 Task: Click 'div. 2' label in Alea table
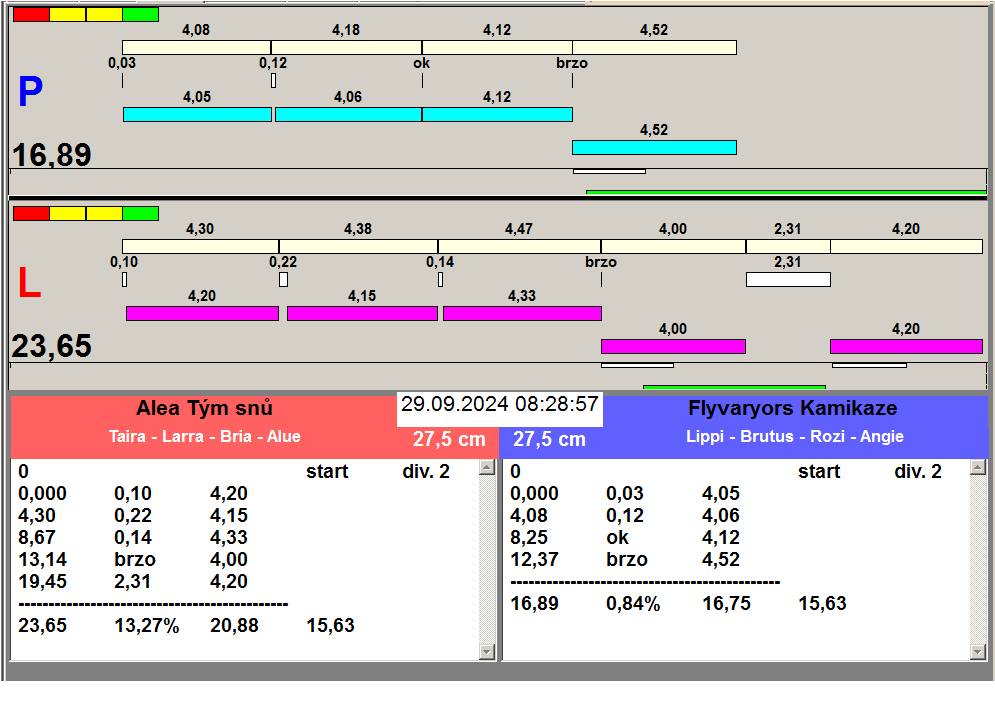click(x=426, y=472)
